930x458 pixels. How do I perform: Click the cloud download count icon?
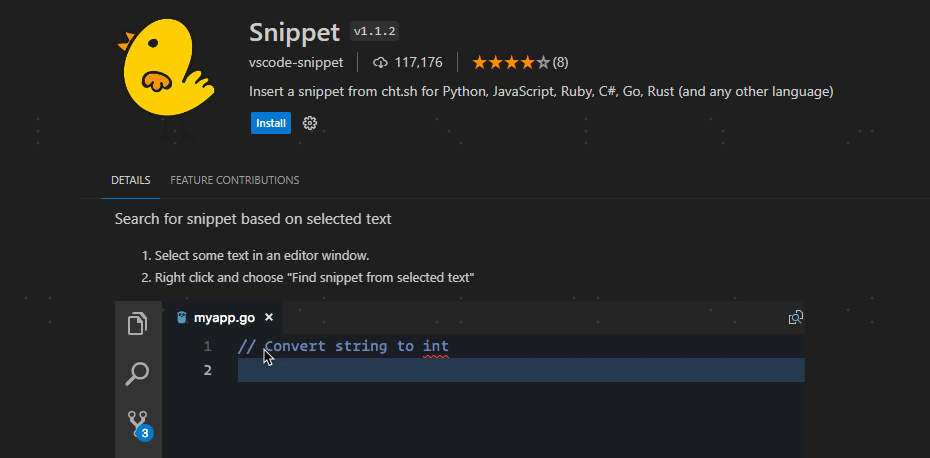click(x=380, y=62)
